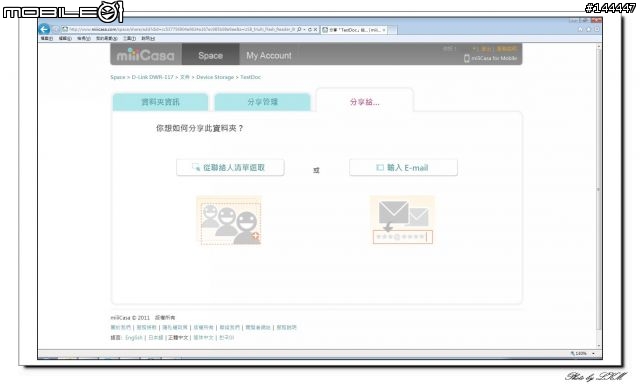Open the 說明 (Help) menu
The width and height of the screenshot is (640, 388).
pos(148,38)
